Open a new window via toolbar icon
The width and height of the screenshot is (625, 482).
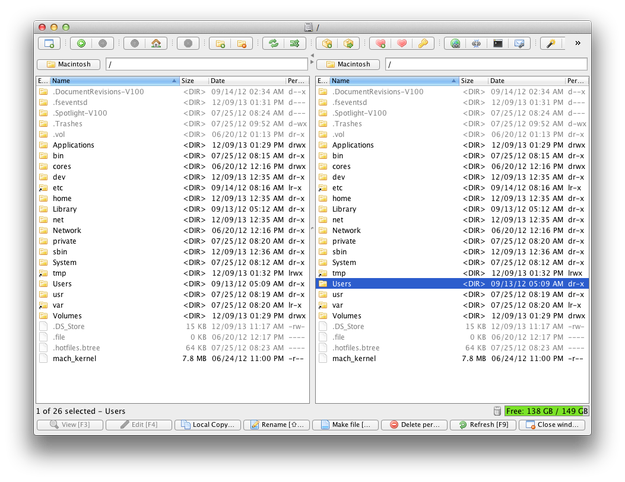tap(49, 43)
